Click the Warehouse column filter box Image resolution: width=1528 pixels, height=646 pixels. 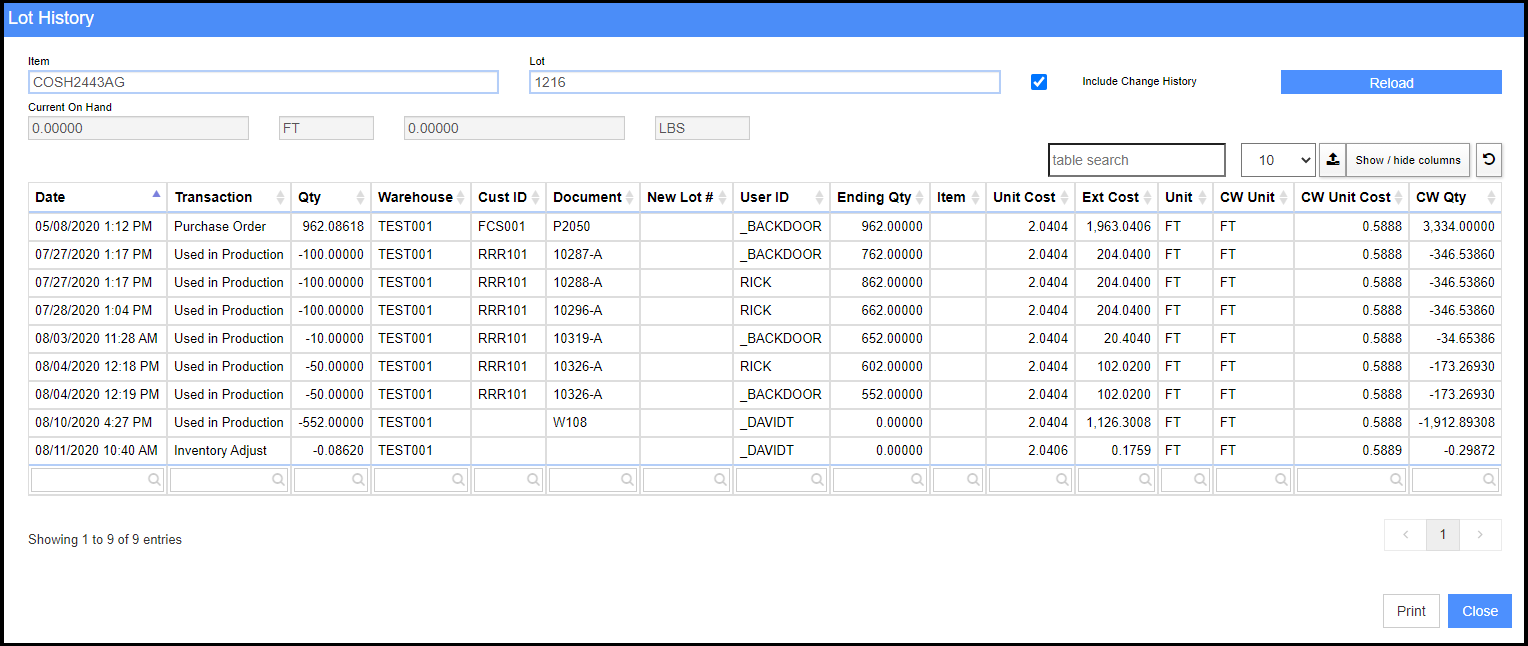[x=421, y=480]
